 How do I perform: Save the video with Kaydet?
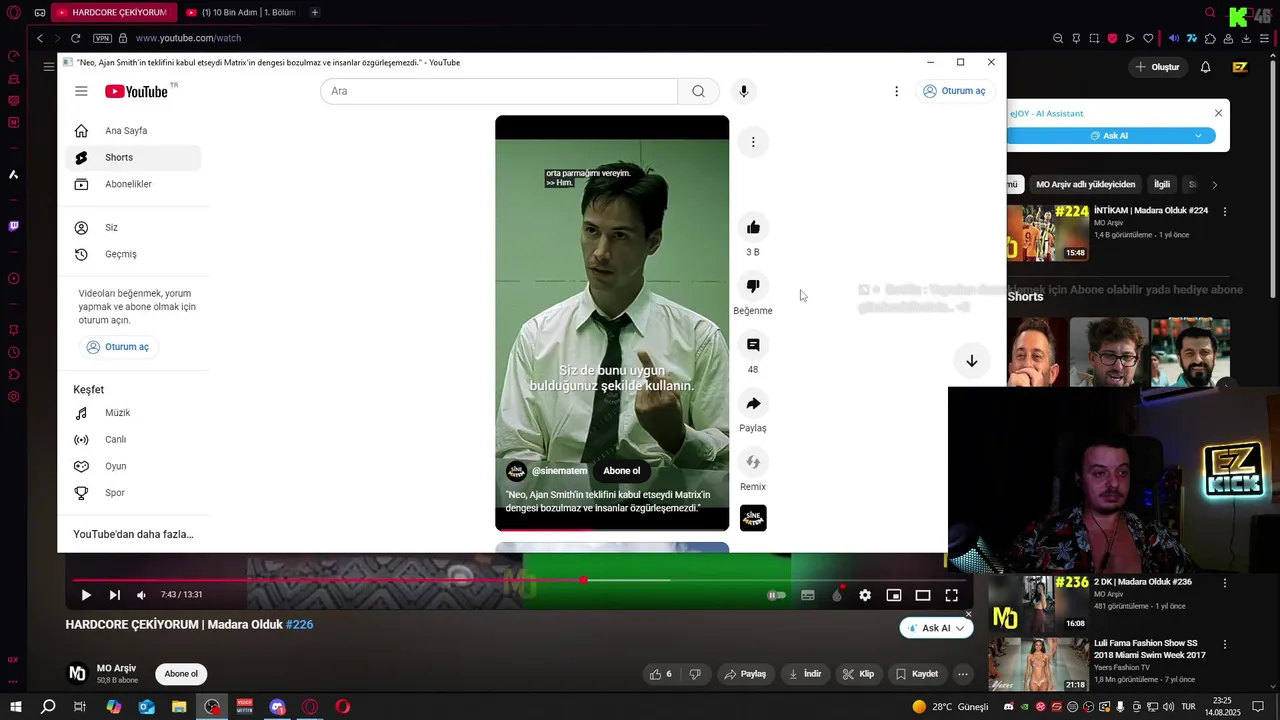[x=917, y=674]
